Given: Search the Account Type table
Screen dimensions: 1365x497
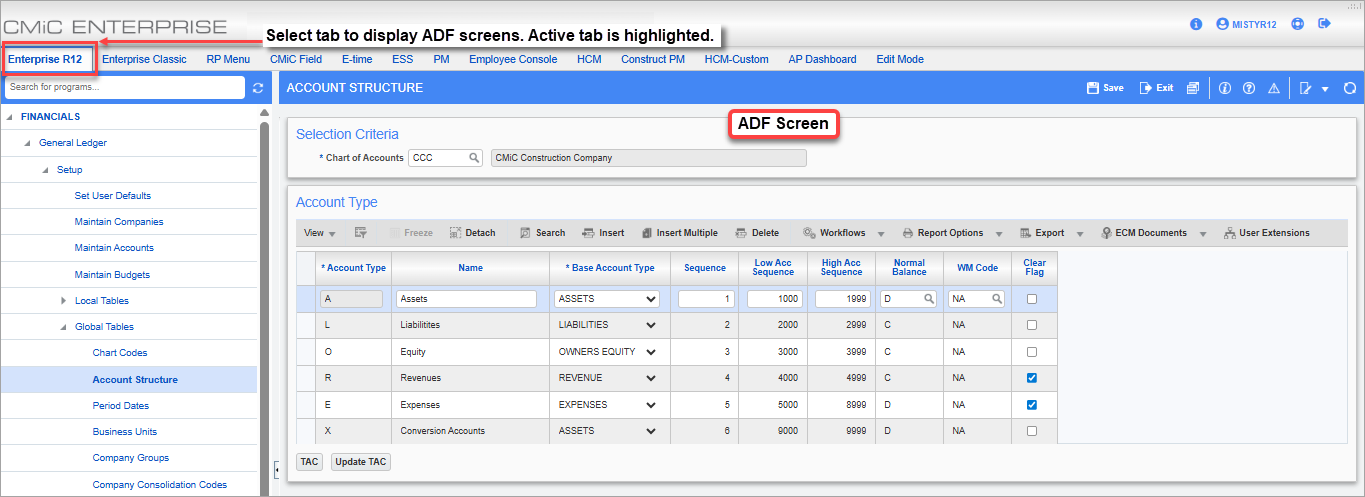Looking at the screenshot, I should 542,233.
